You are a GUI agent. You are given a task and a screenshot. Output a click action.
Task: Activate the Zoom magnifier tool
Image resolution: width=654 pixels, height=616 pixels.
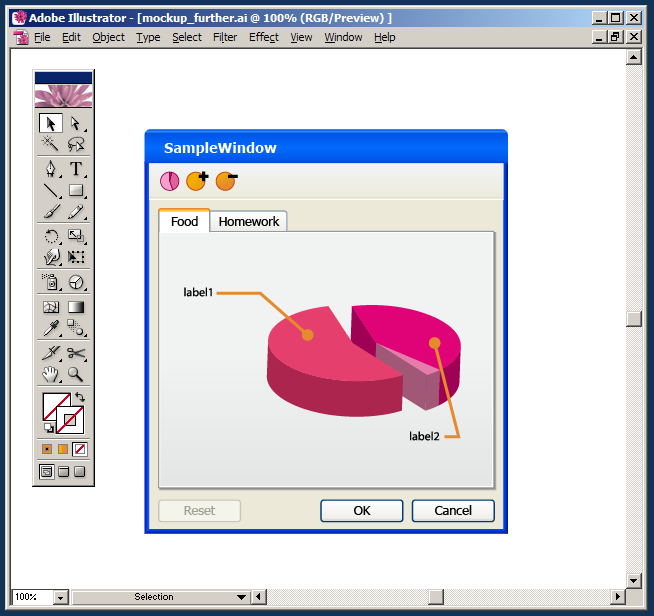tap(76, 374)
